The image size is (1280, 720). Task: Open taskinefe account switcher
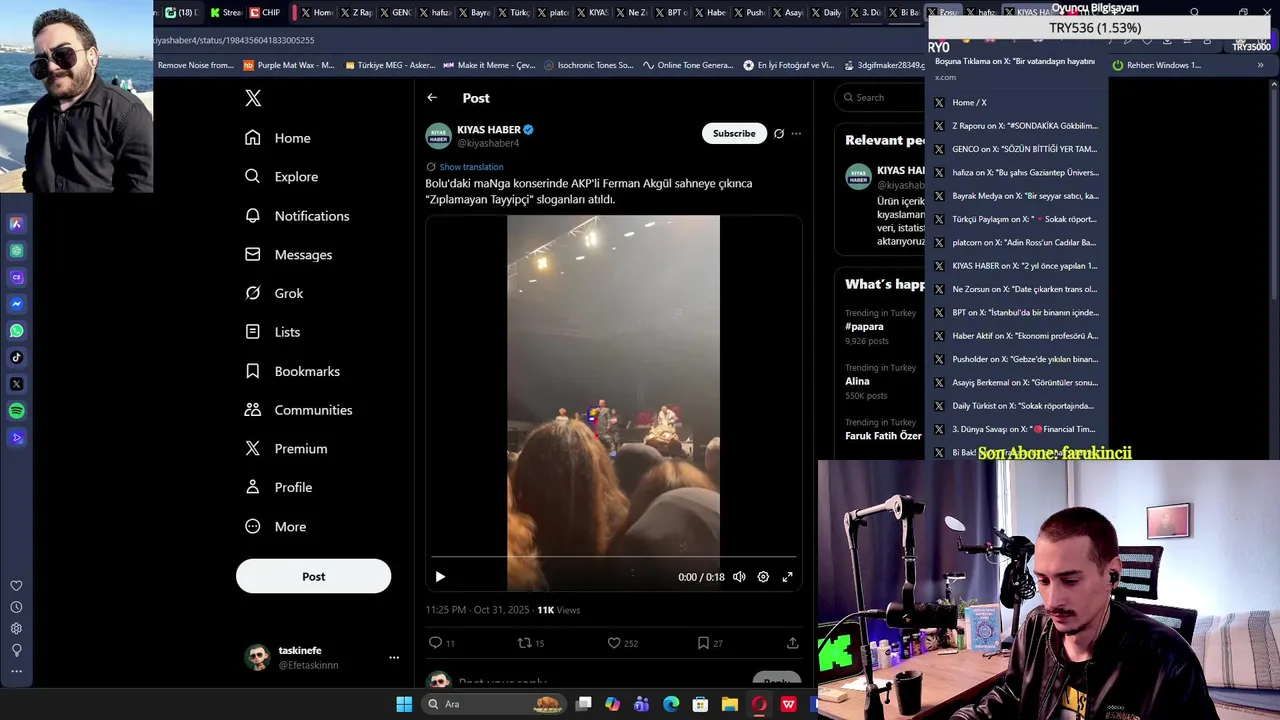(322, 657)
